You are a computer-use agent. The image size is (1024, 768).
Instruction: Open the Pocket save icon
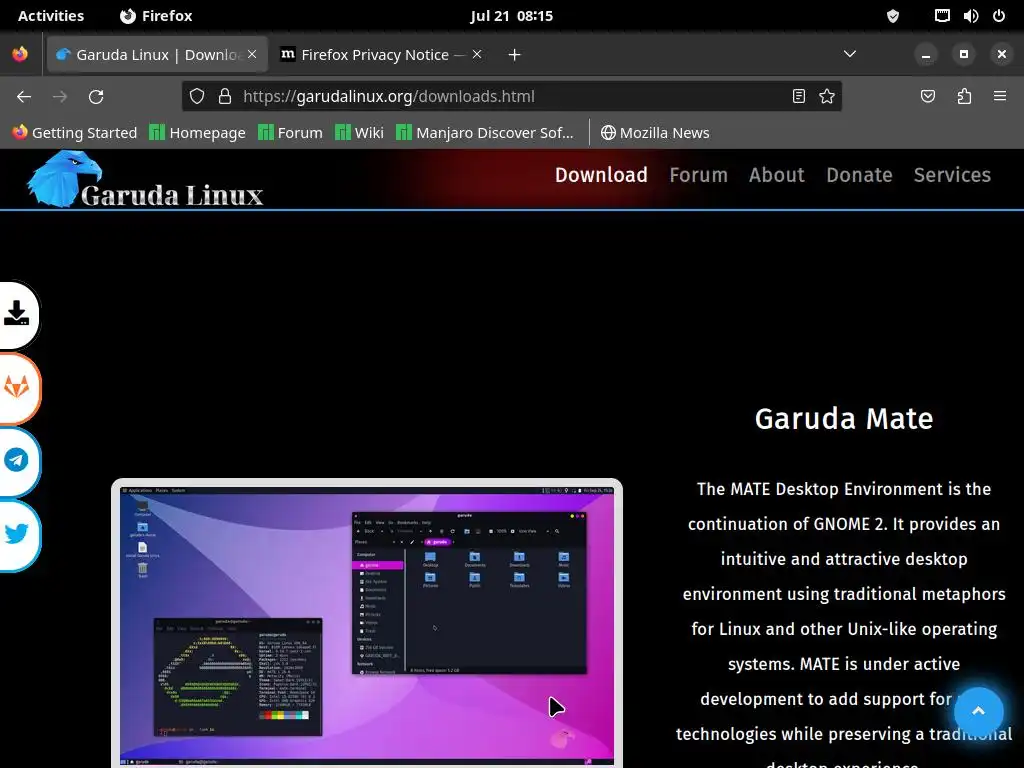927,97
